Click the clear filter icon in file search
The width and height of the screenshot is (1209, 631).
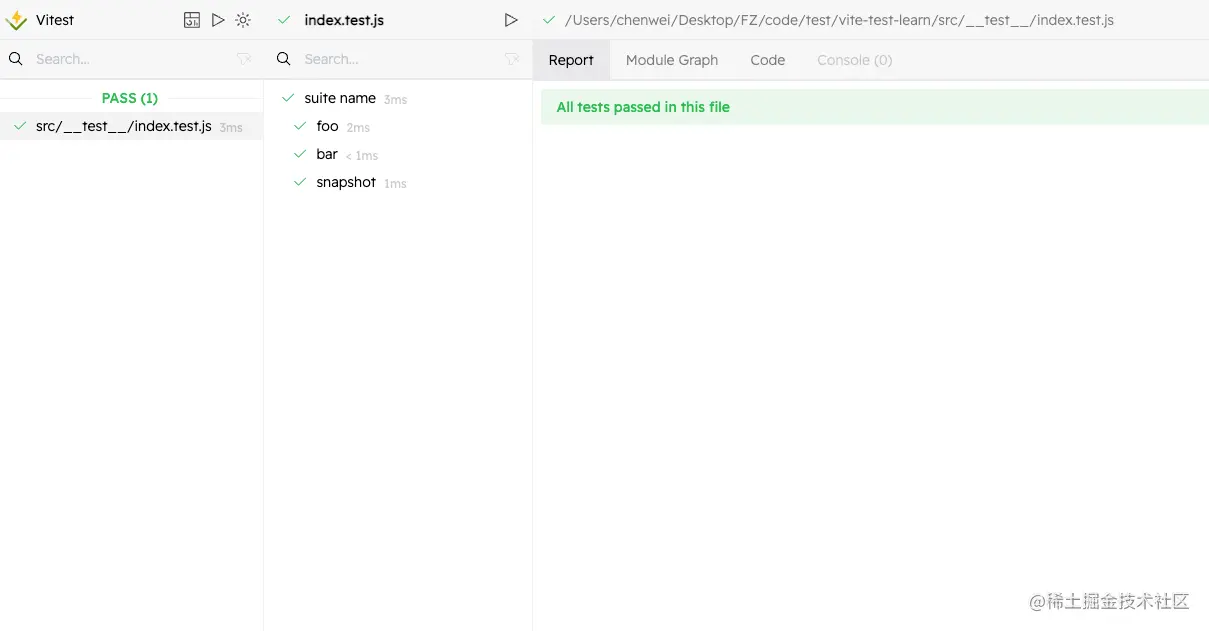click(x=244, y=59)
